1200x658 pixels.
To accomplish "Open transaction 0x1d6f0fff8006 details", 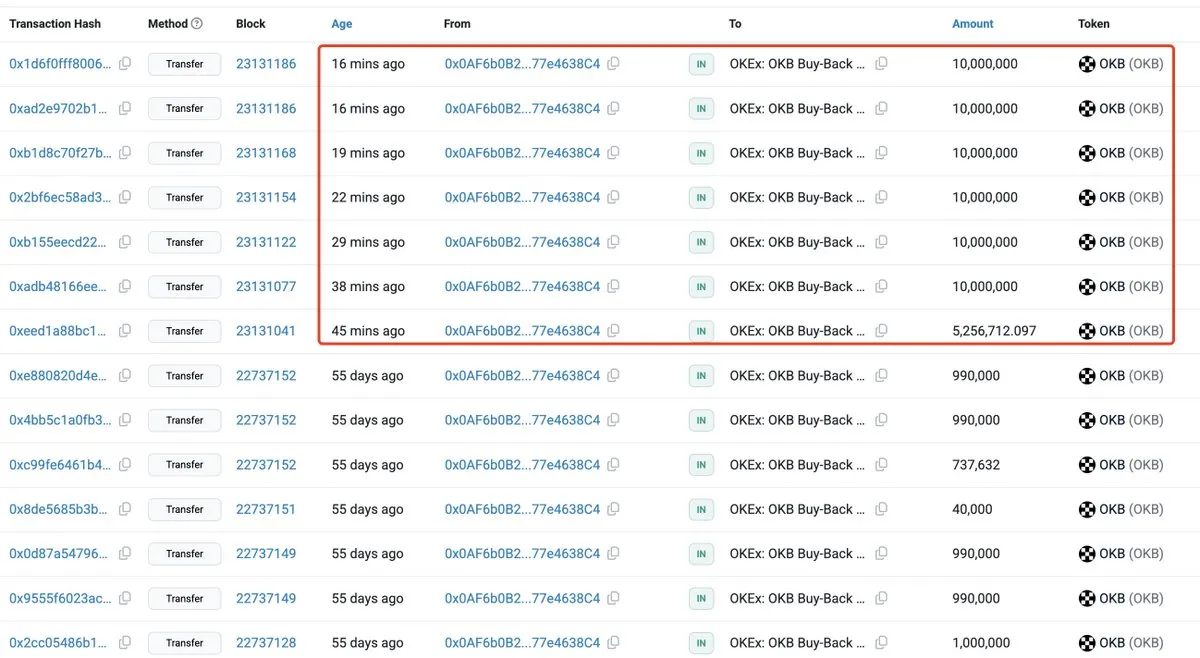I will click(x=61, y=64).
